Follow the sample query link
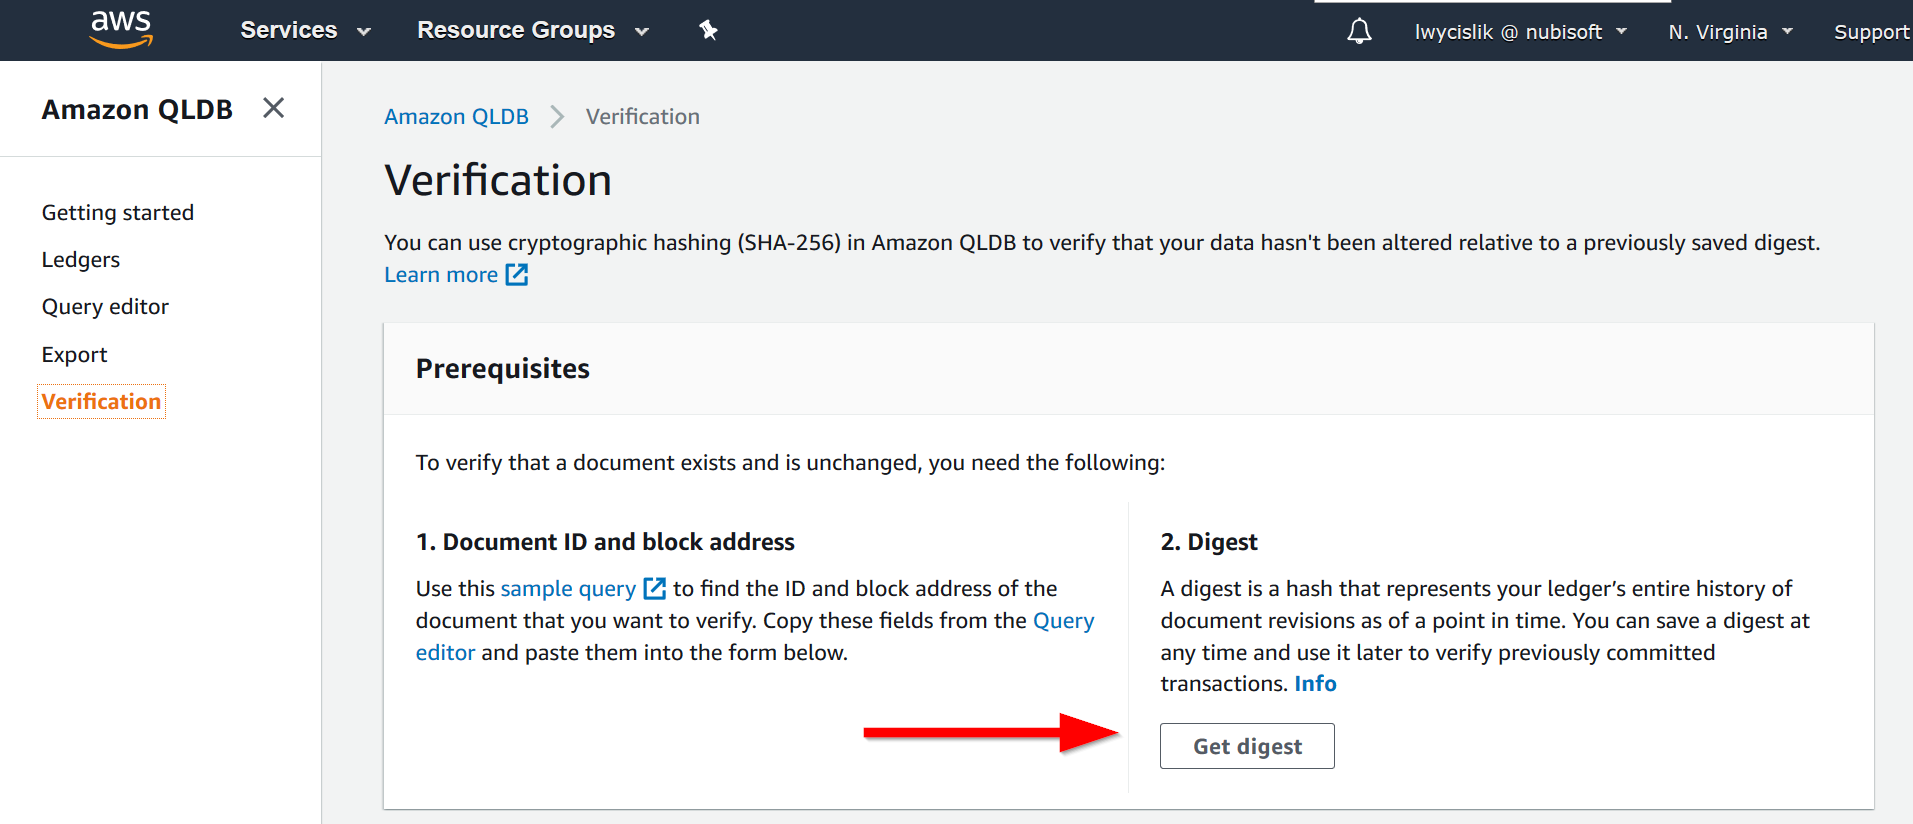This screenshot has width=1913, height=824. pyautogui.click(x=568, y=589)
